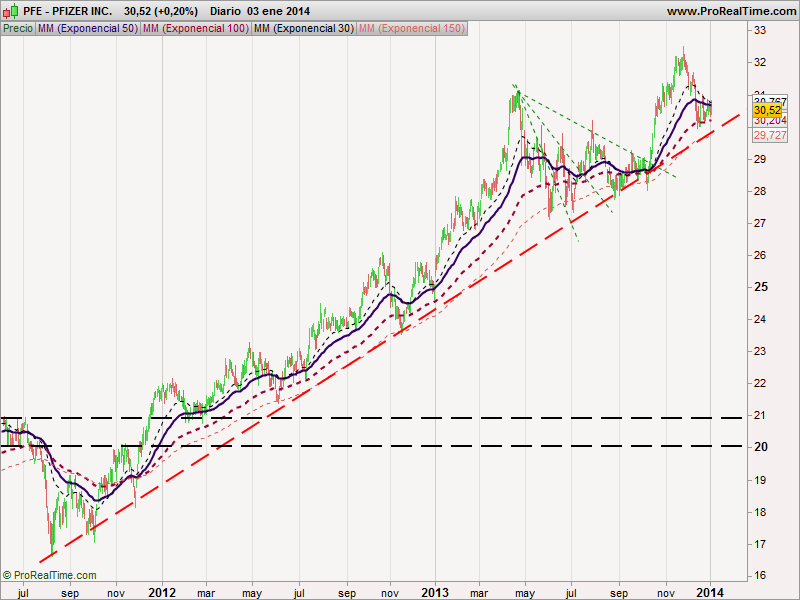Select the "MM (Exponencial 30)" legend label

[x=304, y=29]
